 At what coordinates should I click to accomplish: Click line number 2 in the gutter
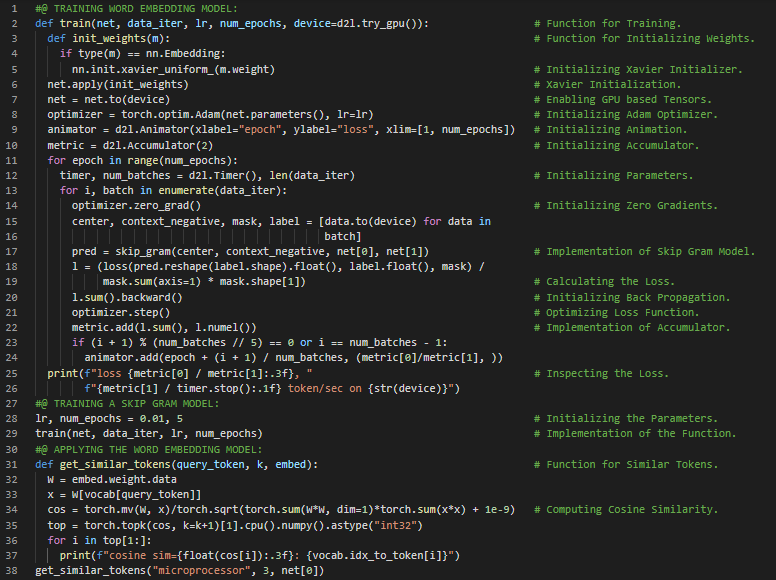[15, 23]
